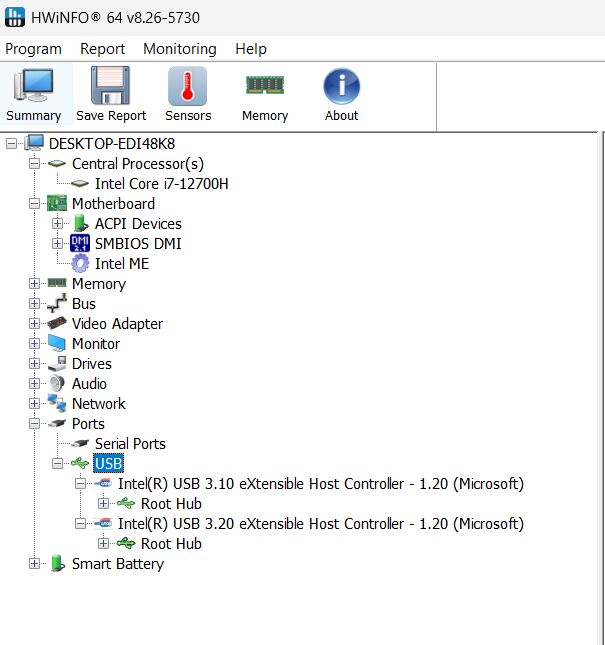Open the About info icon
Screen dimensions: 605x645
[341, 86]
